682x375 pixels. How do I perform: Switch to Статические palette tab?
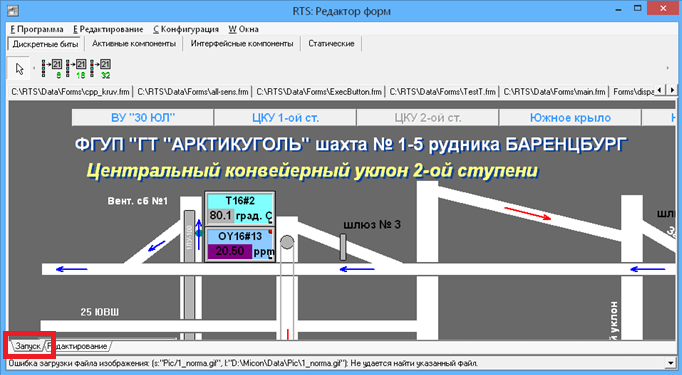coord(331,44)
